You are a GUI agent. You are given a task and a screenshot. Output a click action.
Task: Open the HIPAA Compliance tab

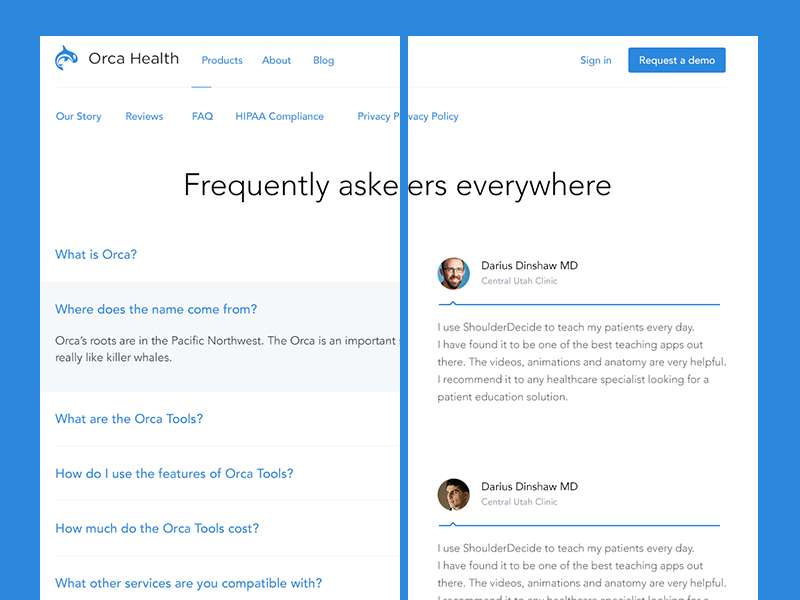click(x=279, y=116)
